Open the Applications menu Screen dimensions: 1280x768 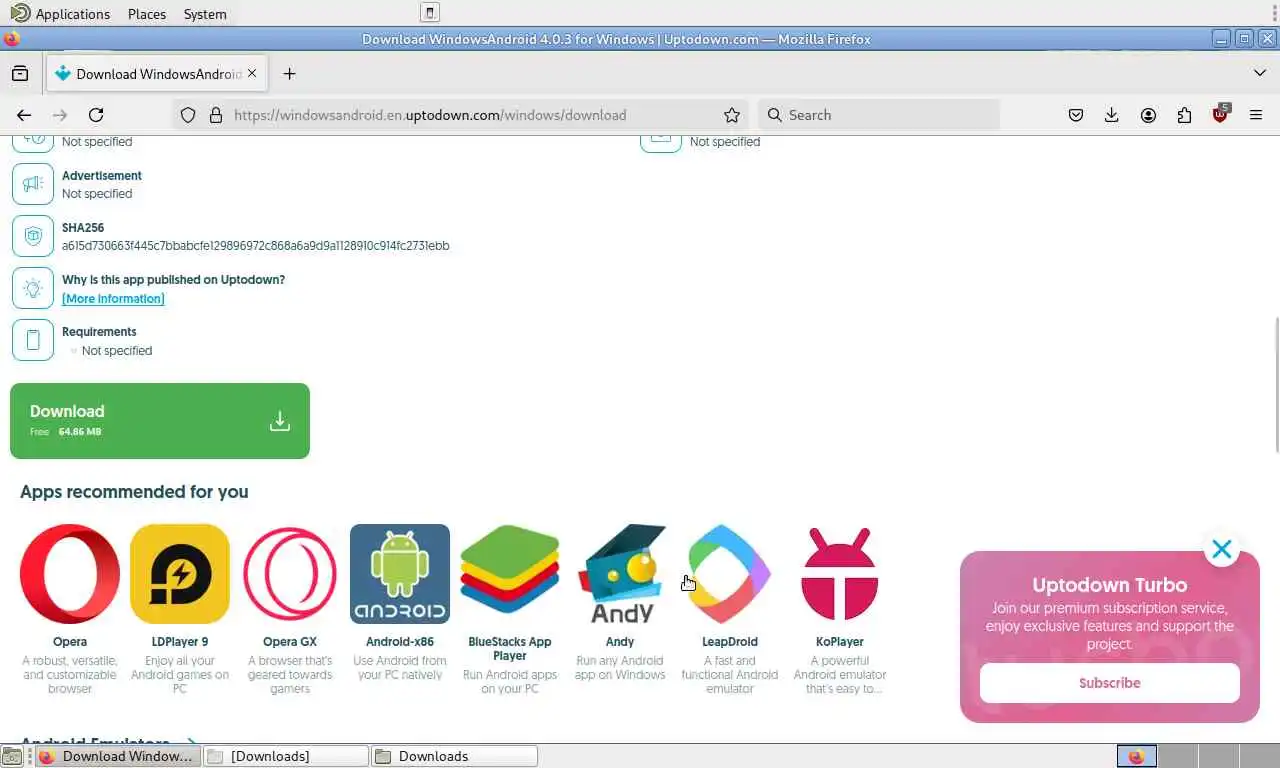click(x=61, y=14)
